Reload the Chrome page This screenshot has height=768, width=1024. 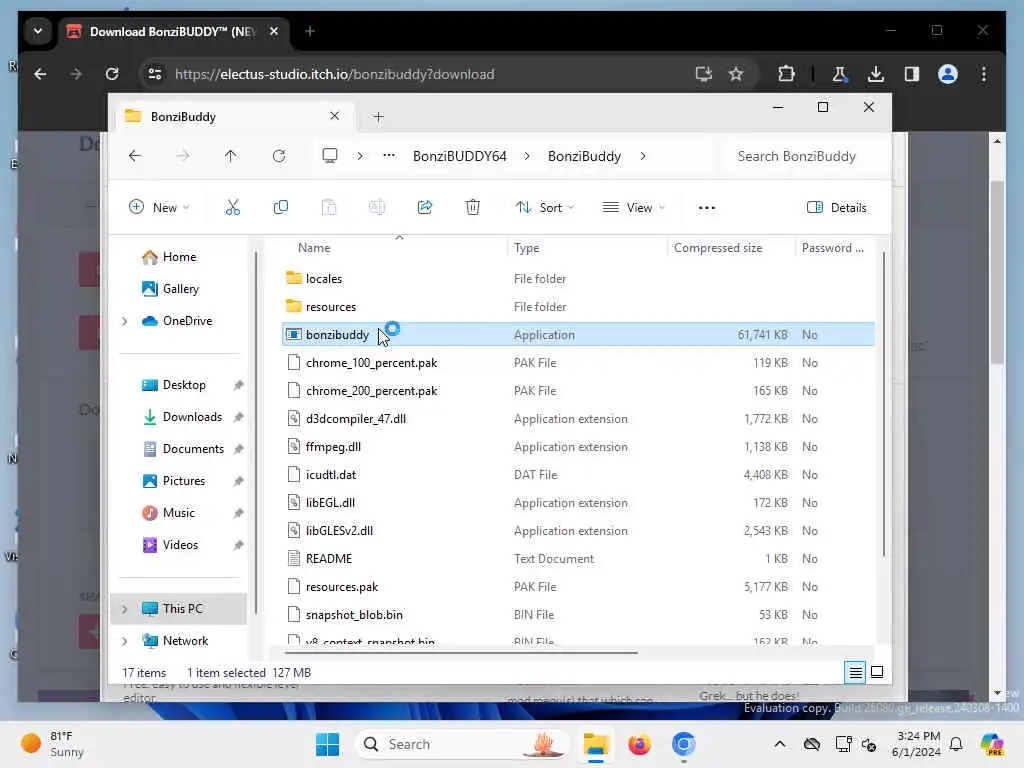tap(112, 74)
